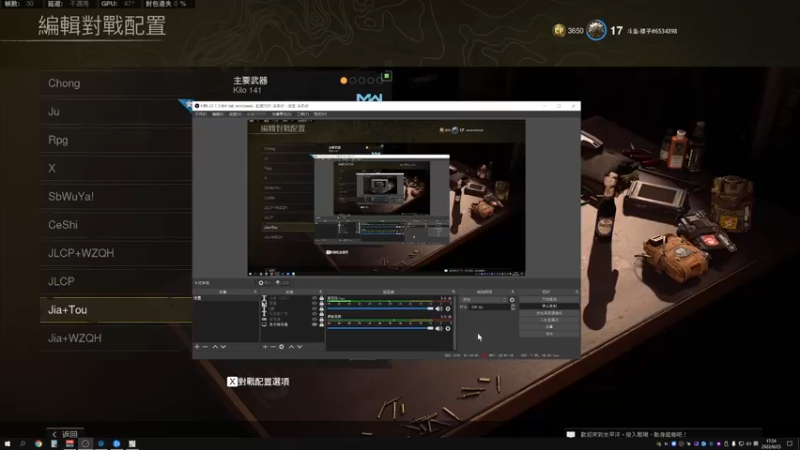The width and height of the screenshot is (800, 450).
Task: Open Settings from OBS Controls
Action: [x=549, y=327]
